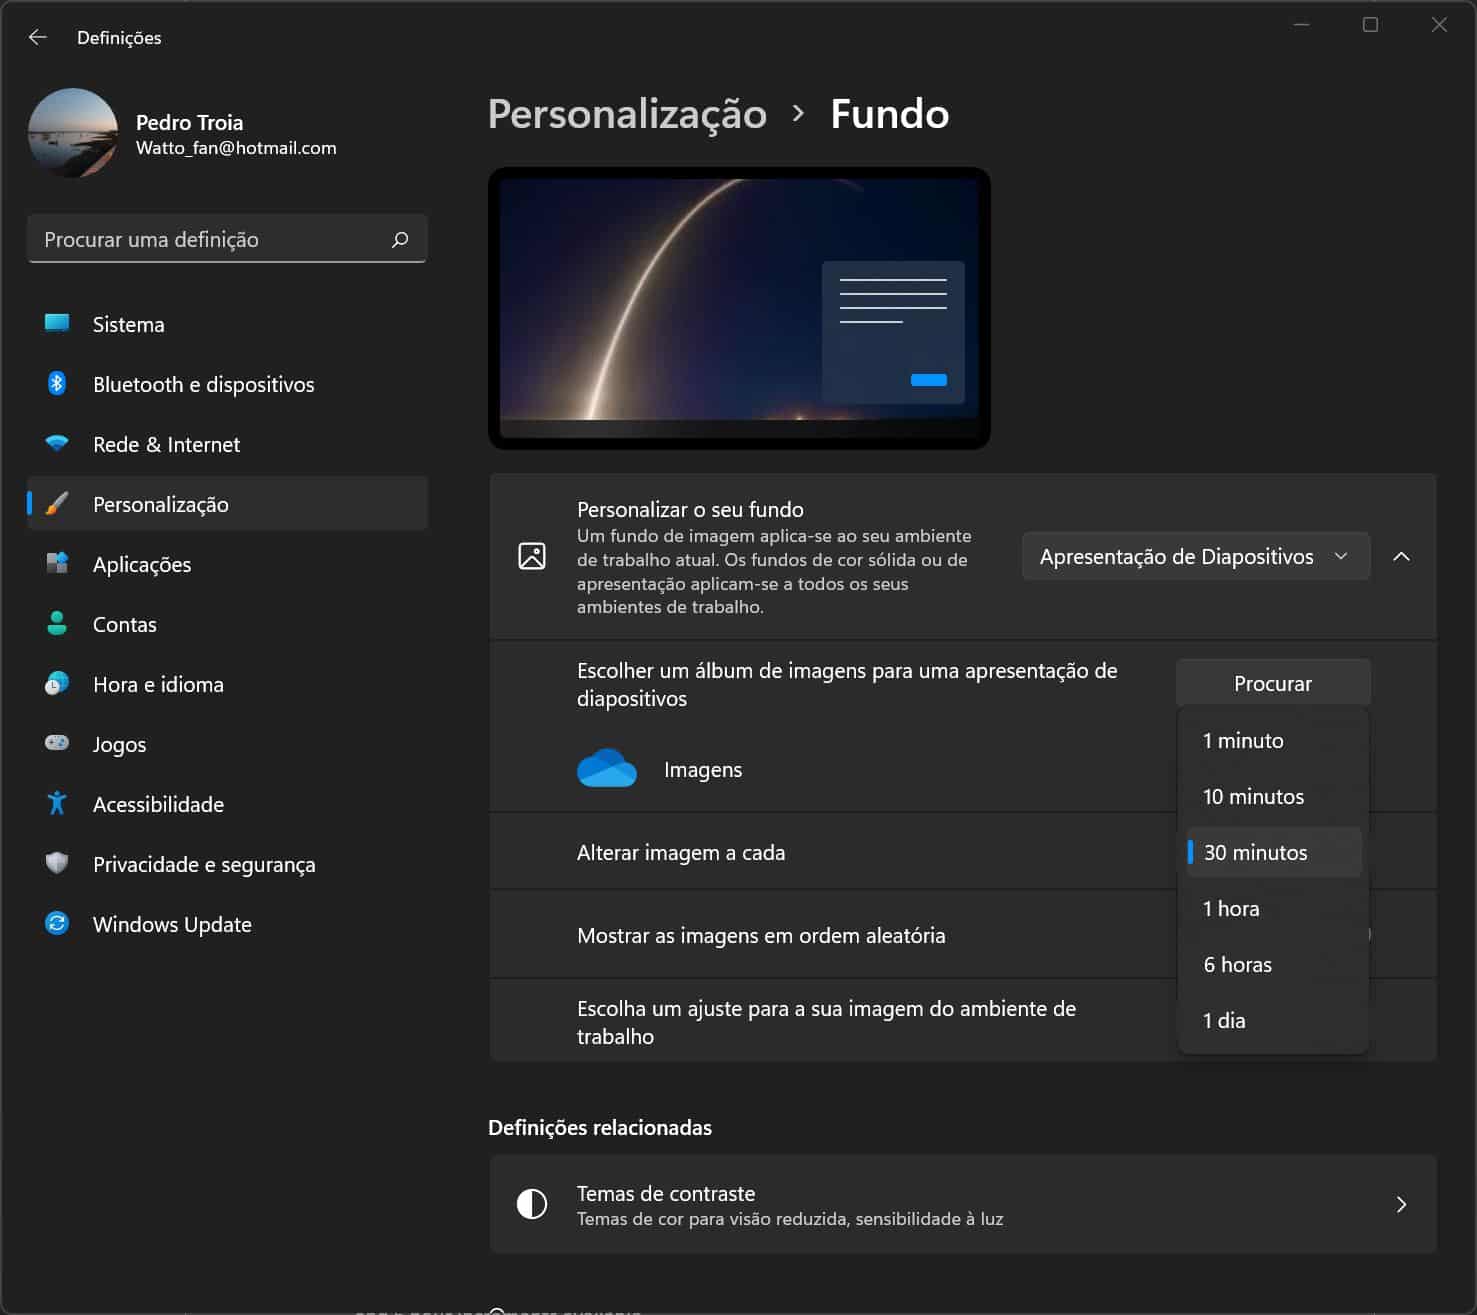The height and width of the screenshot is (1315, 1477).
Task: Click the search magnifier icon
Action: click(x=400, y=239)
